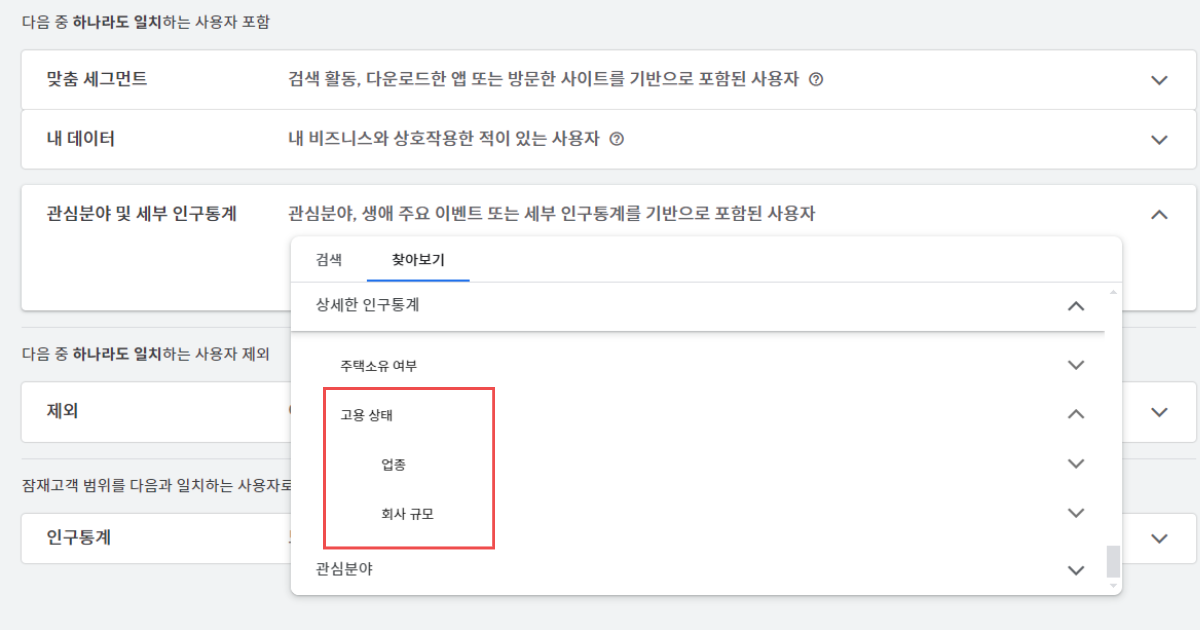This screenshot has height=630, width=1200.
Task: Expand the 관심분야 category chevron
Action: (1076, 570)
